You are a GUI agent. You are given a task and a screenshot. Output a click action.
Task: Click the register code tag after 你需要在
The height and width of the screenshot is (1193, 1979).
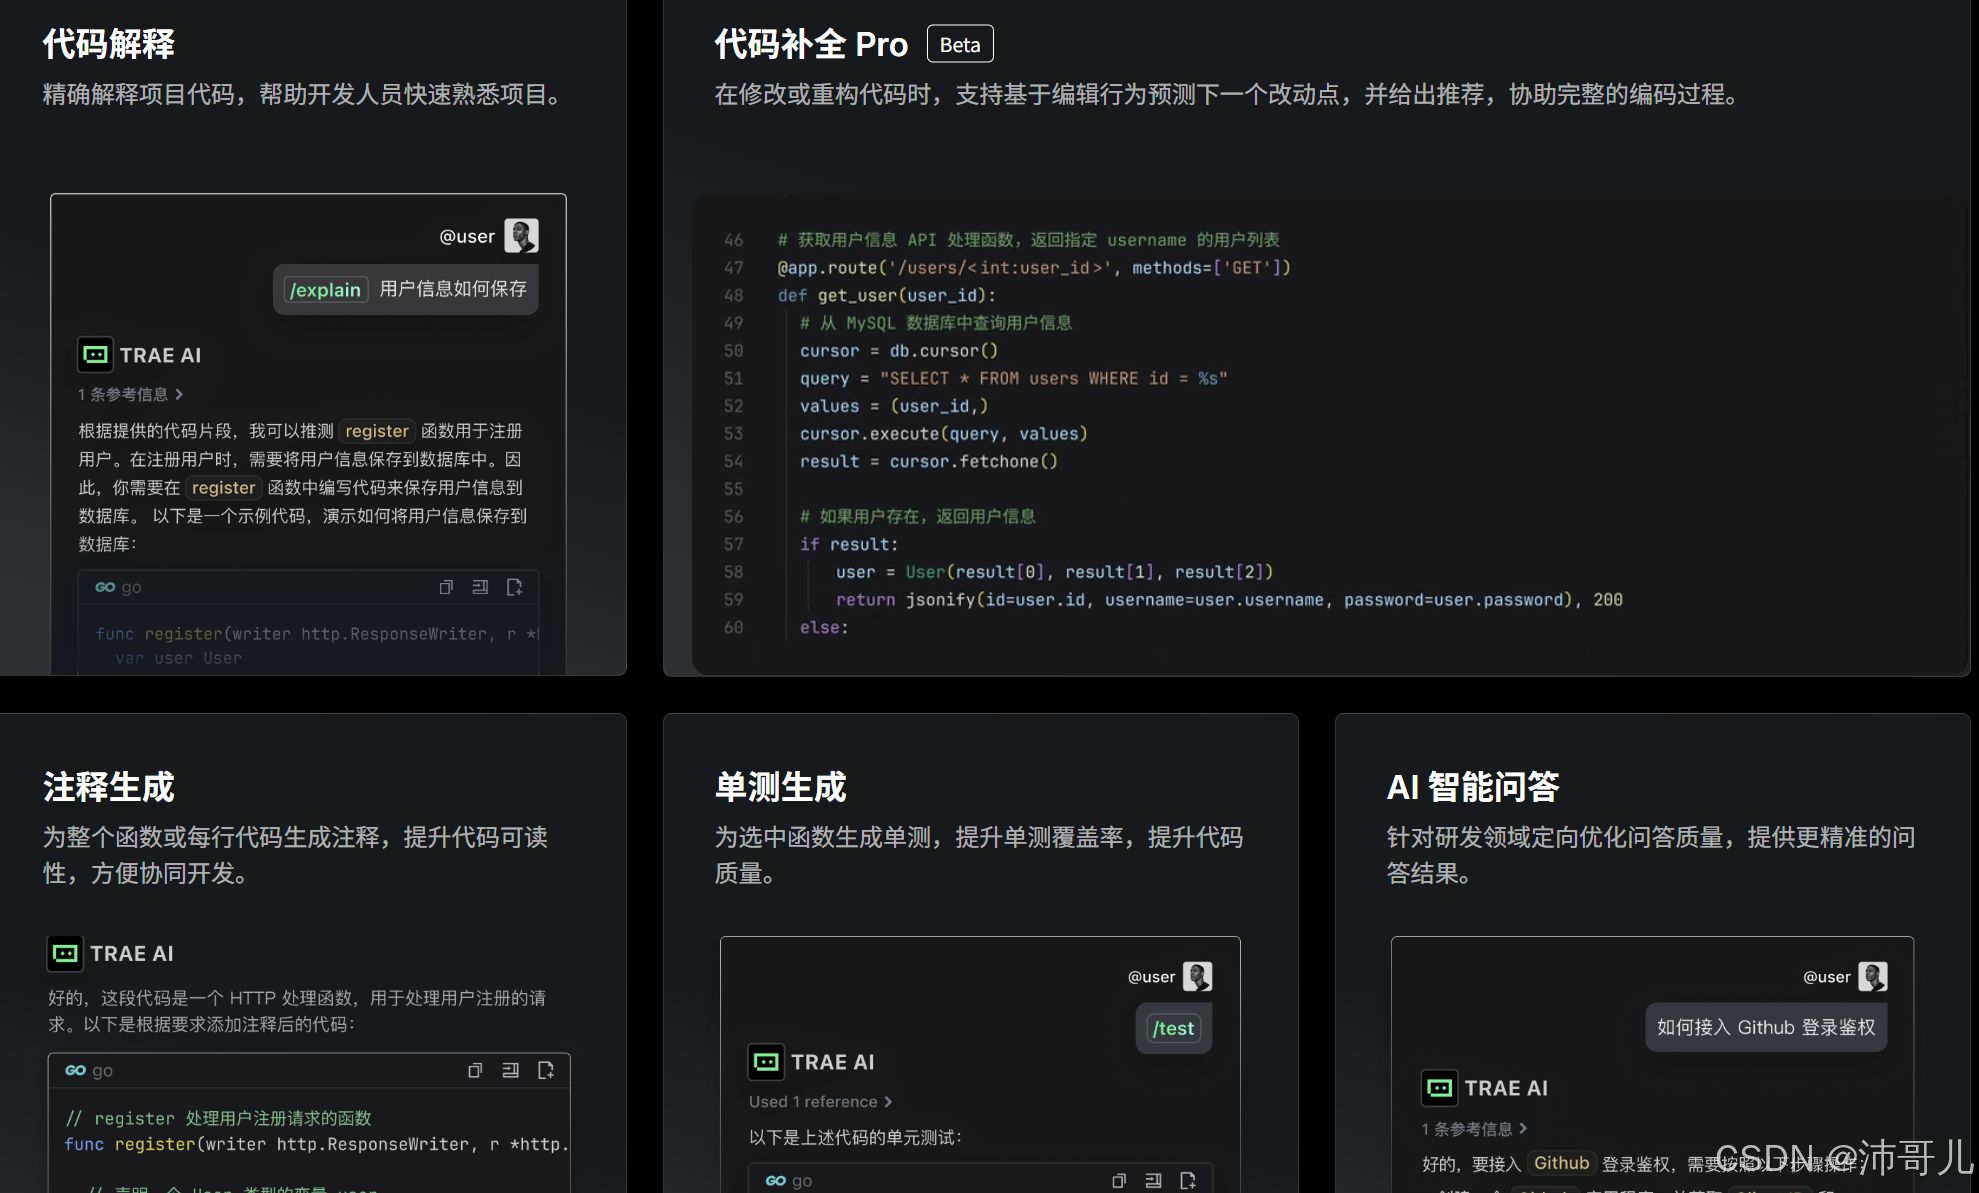point(223,488)
